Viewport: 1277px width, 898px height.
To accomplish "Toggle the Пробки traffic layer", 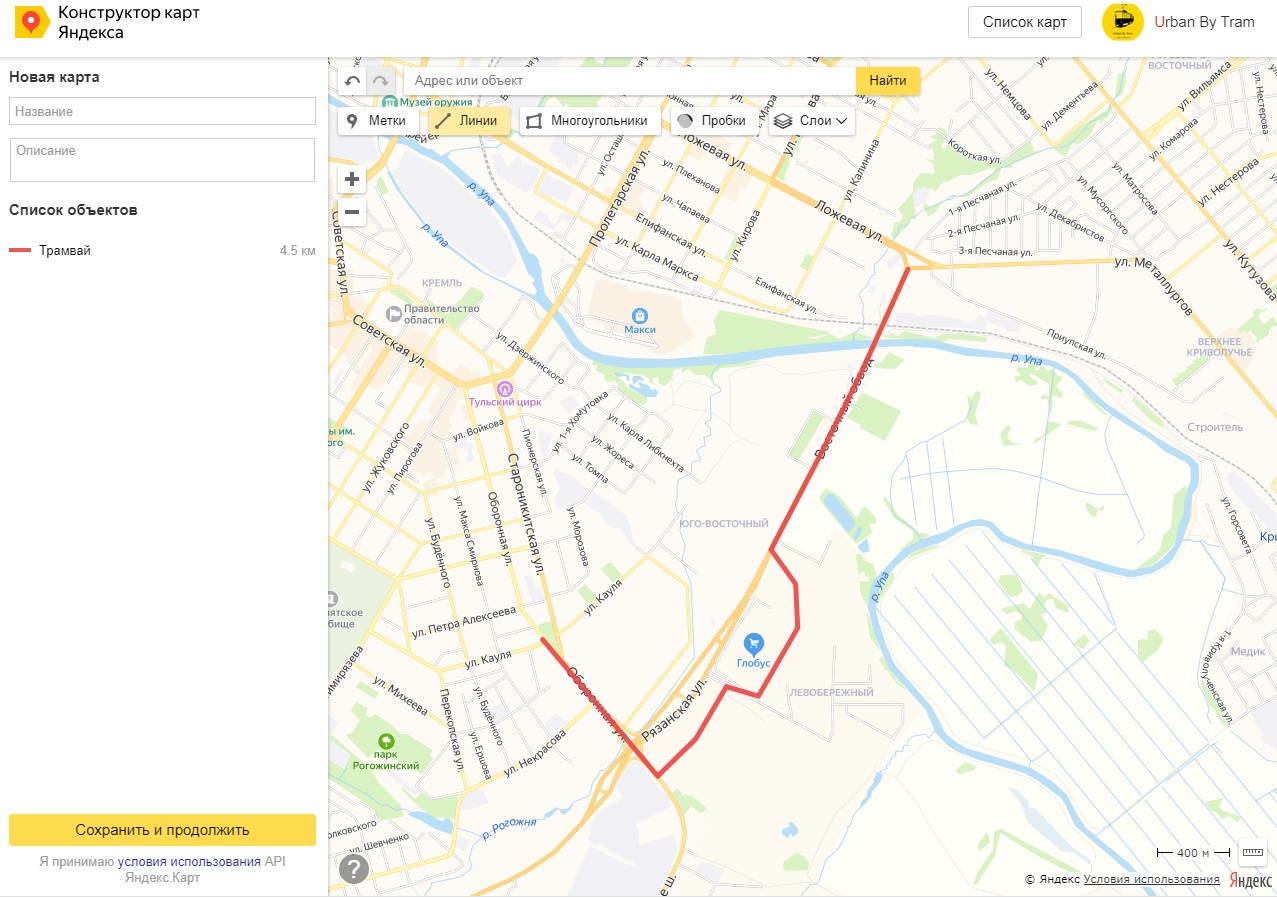I will click(x=712, y=121).
